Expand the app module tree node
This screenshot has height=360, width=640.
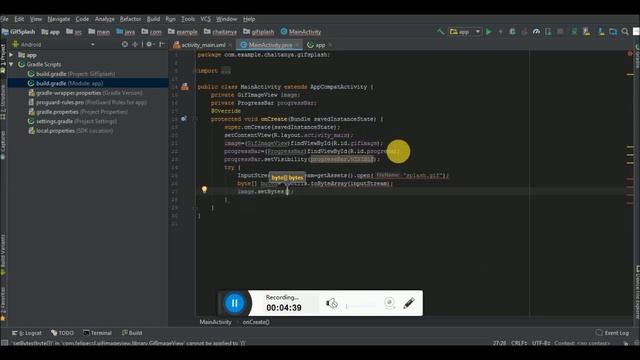click(x=11, y=55)
